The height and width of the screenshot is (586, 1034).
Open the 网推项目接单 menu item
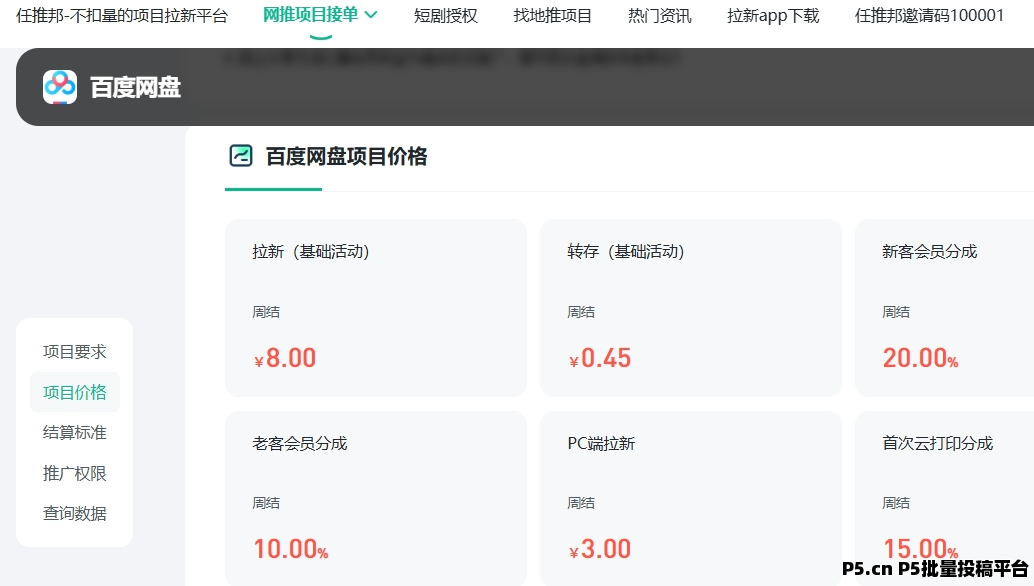click(x=311, y=15)
